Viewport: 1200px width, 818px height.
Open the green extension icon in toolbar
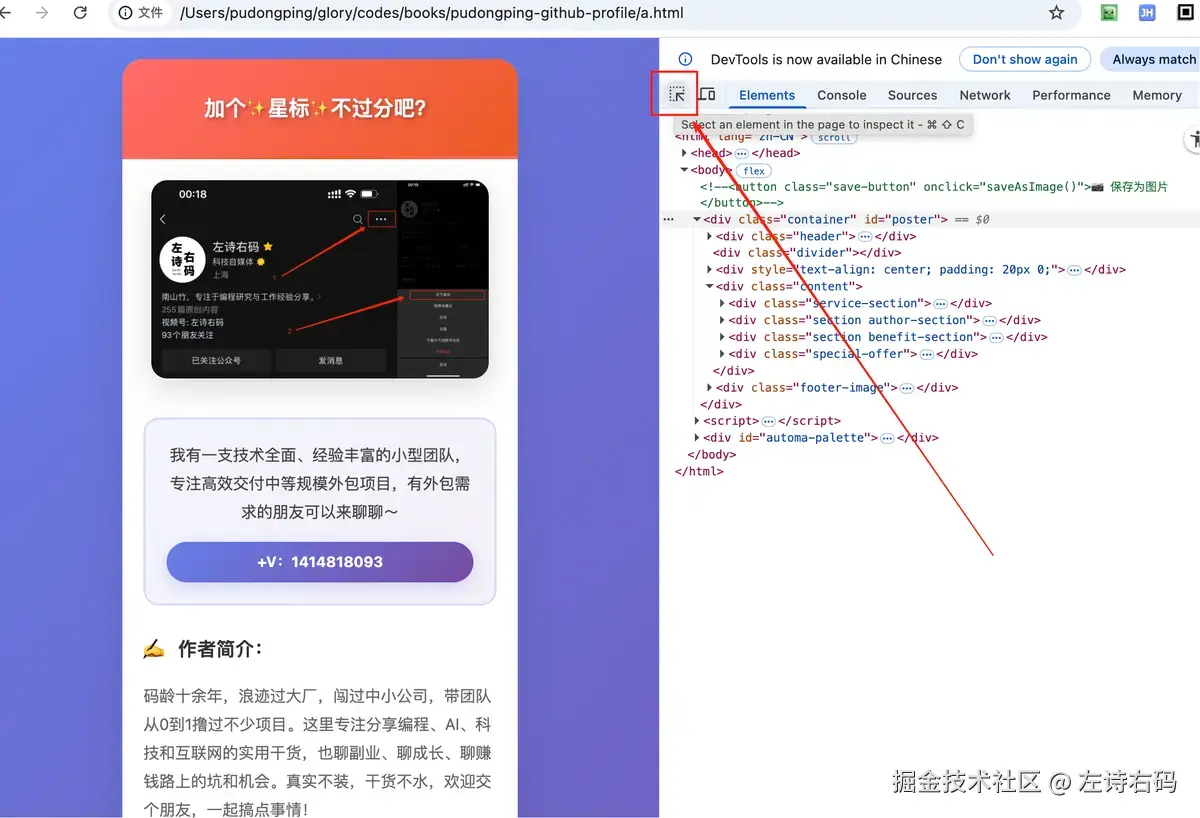[x=1109, y=13]
